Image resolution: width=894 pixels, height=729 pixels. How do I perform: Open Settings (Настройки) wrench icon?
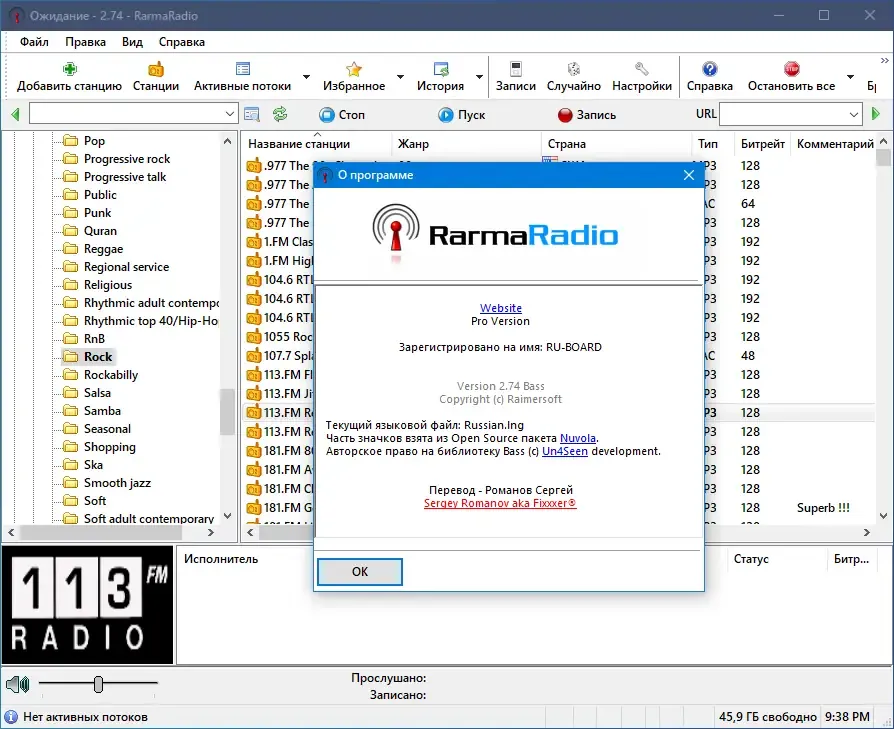(x=642, y=70)
